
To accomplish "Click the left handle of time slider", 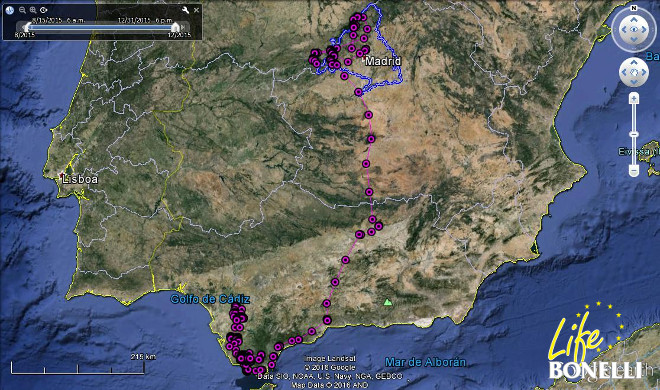I will (x=28, y=27).
